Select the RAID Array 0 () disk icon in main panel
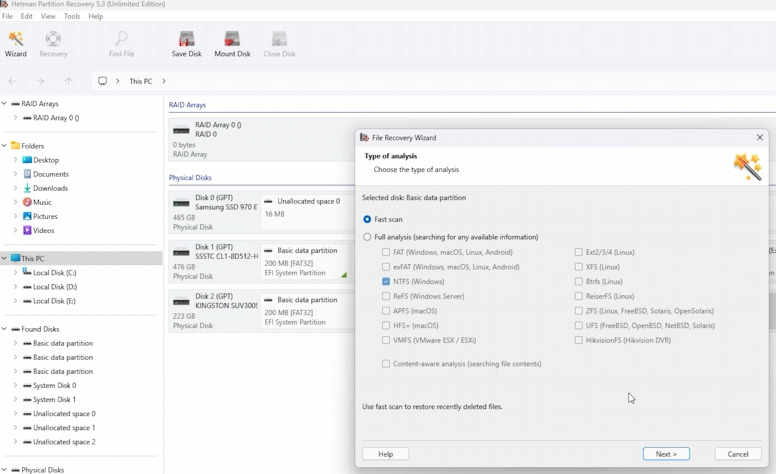The height and width of the screenshot is (474, 776). point(181,131)
